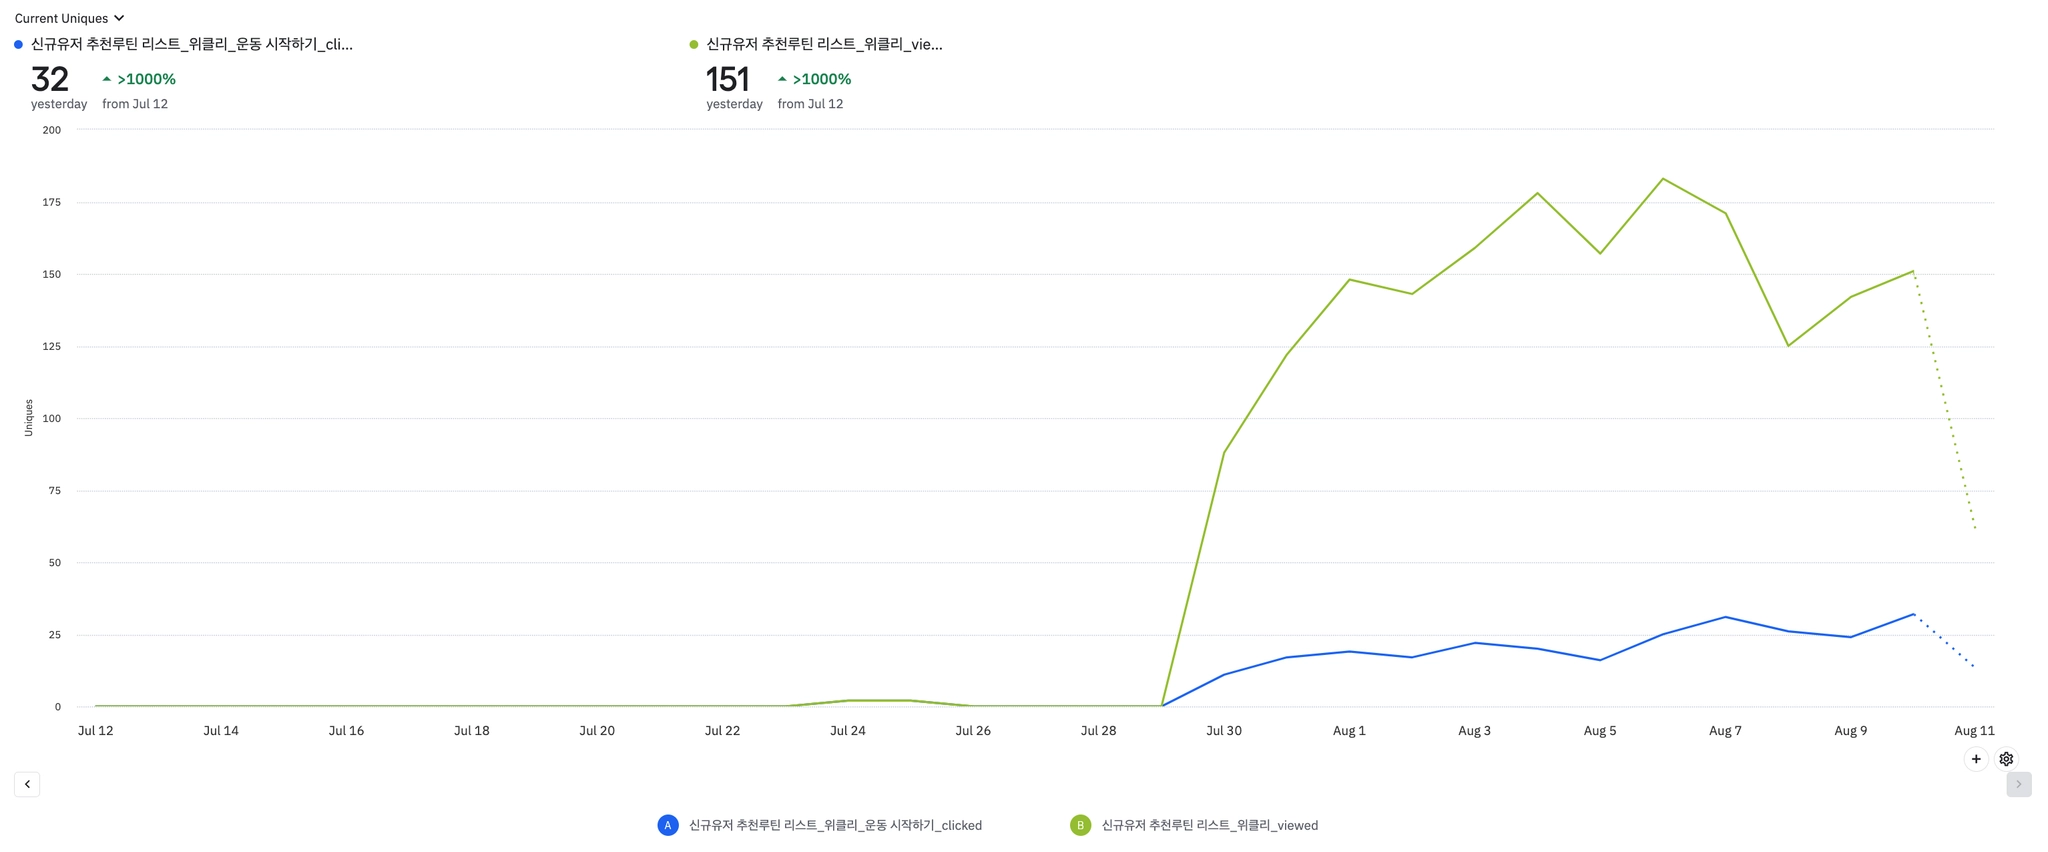2048x852 pixels.
Task: Open the chart settings gear icon
Action: coord(2006,759)
